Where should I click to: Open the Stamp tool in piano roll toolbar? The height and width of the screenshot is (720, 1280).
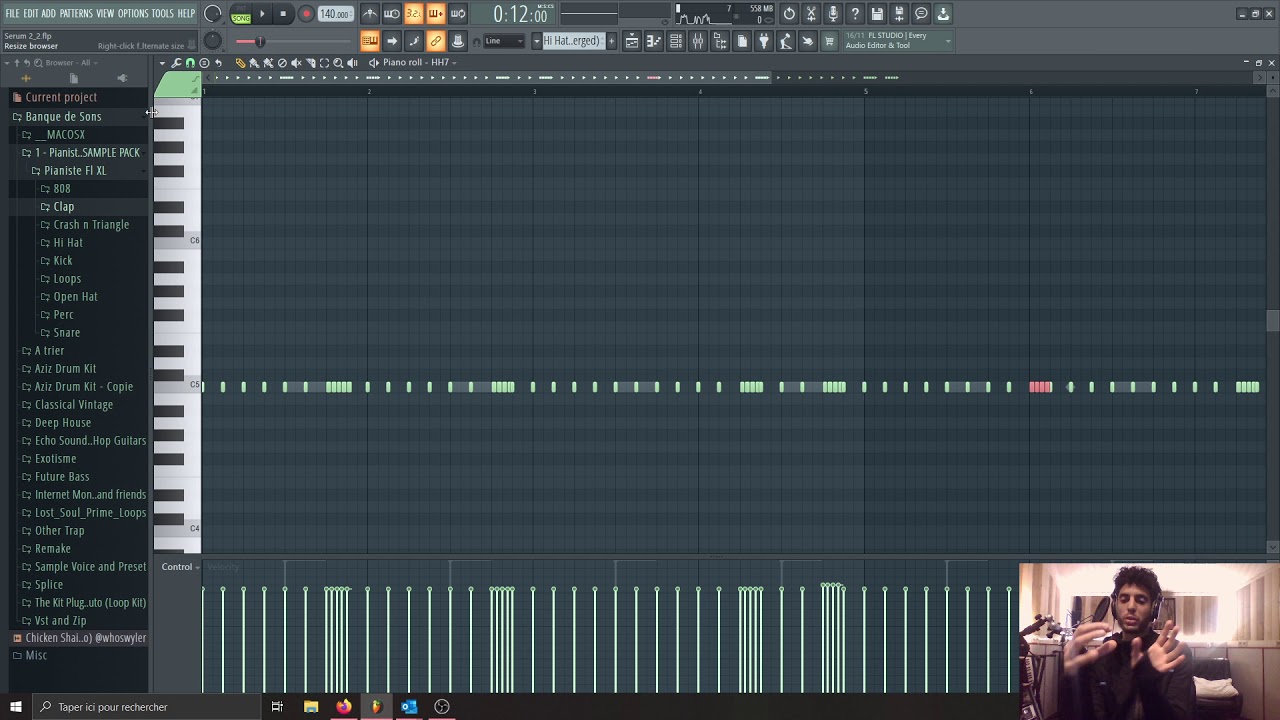(x=204, y=62)
